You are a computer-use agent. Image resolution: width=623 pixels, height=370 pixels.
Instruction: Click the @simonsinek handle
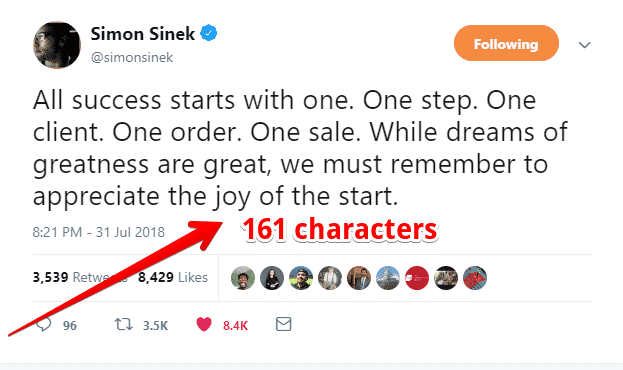point(132,58)
